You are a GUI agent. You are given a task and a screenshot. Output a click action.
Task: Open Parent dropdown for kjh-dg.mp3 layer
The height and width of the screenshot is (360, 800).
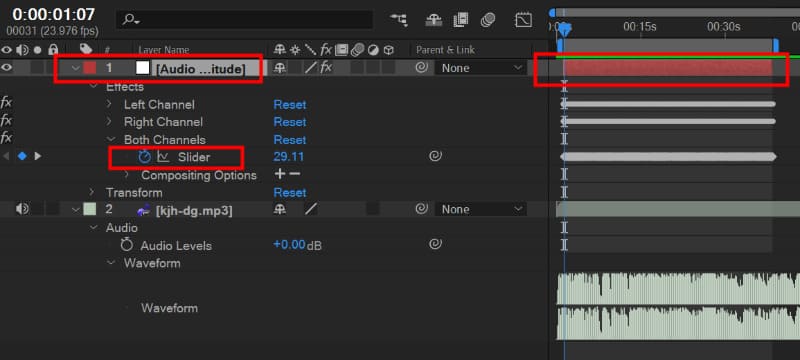click(x=482, y=209)
